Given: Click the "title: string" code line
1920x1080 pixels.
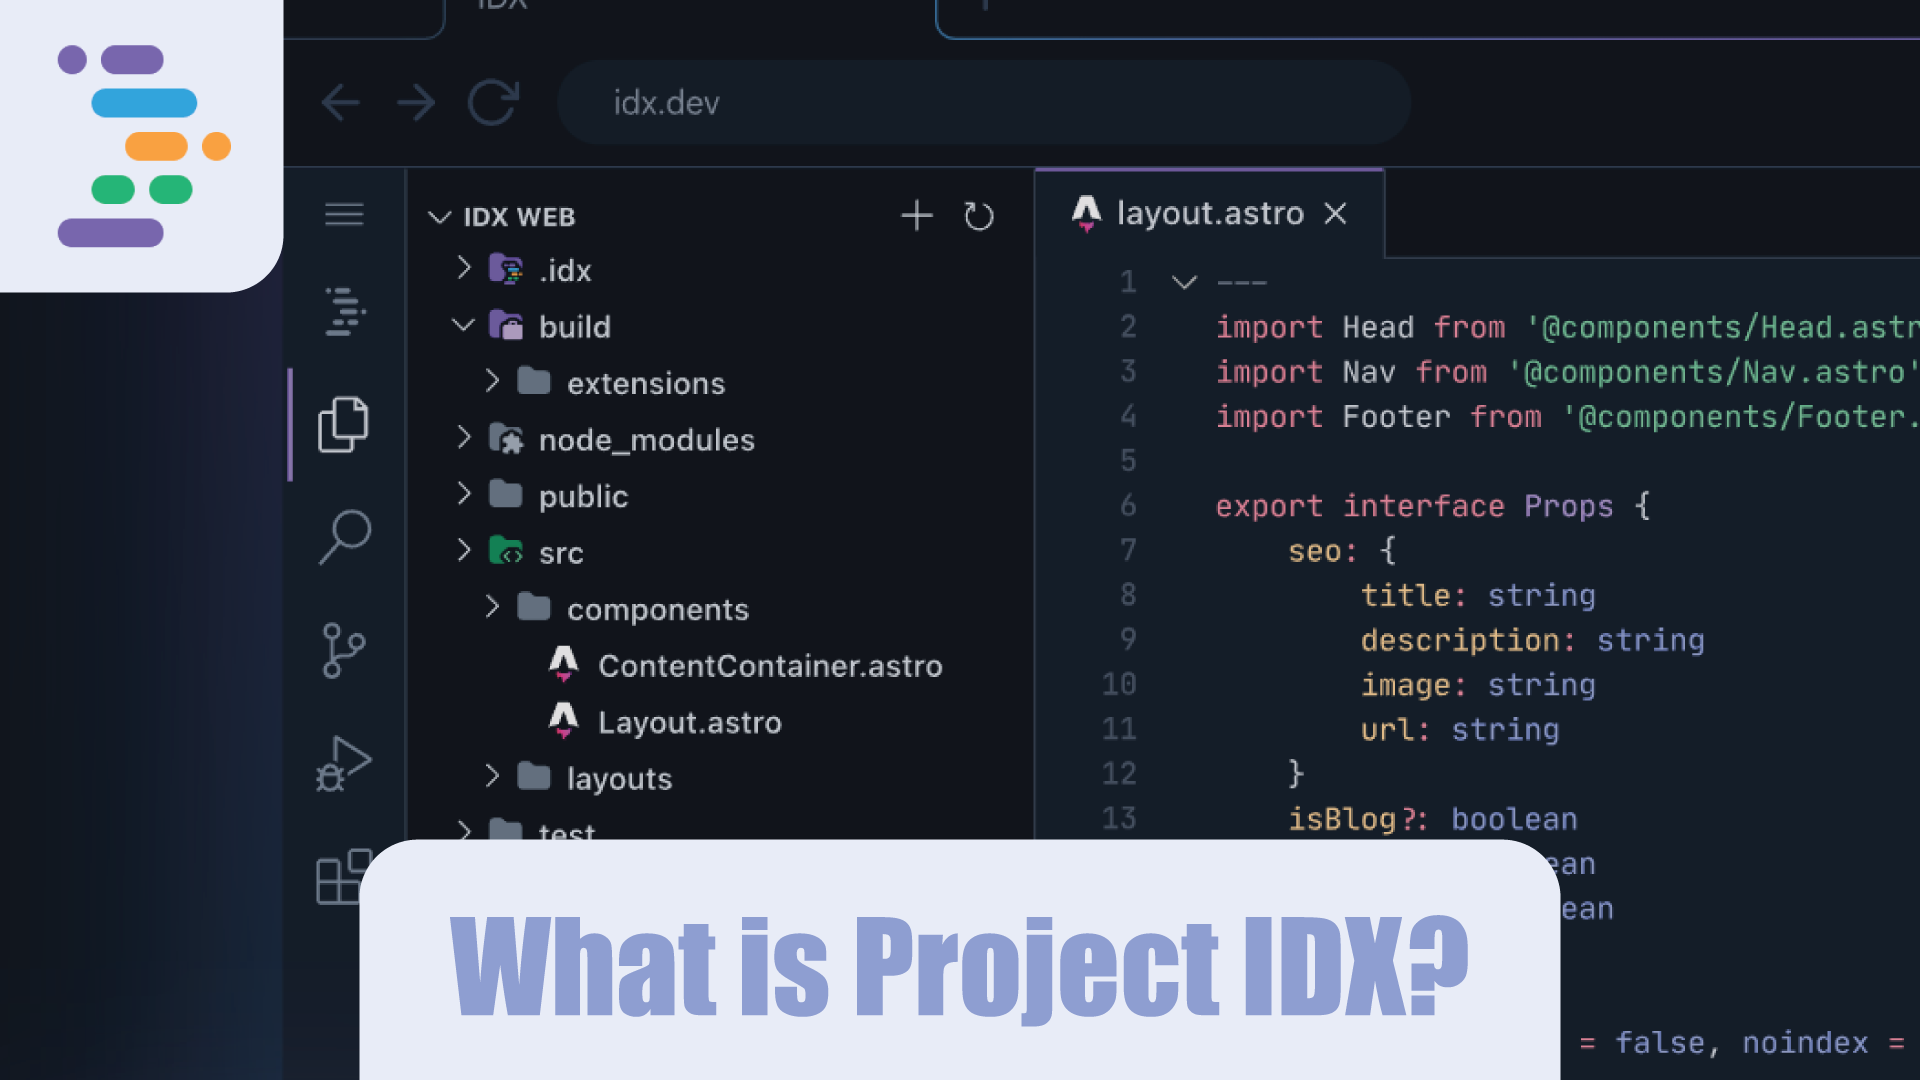Looking at the screenshot, I should pyautogui.click(x=1477, y=595).
